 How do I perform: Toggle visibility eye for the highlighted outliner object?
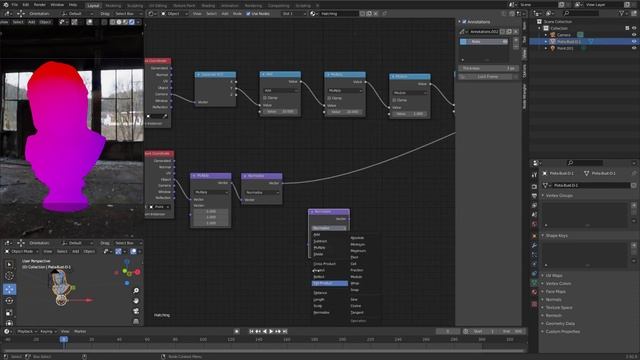pyautogui.click(x=634, y=41)
